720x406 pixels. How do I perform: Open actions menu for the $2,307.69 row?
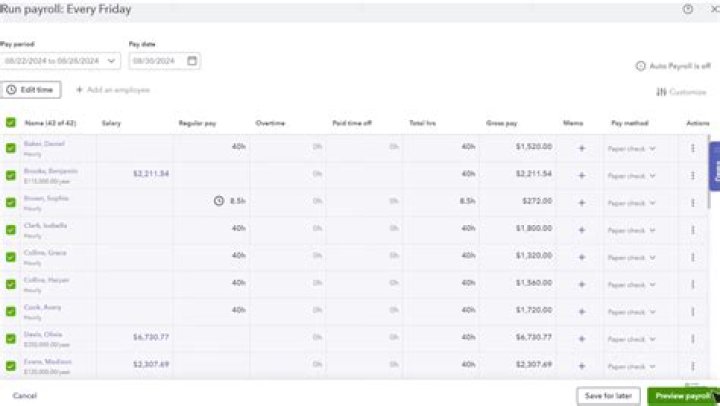pyautogui.click(x=693, y=366)
